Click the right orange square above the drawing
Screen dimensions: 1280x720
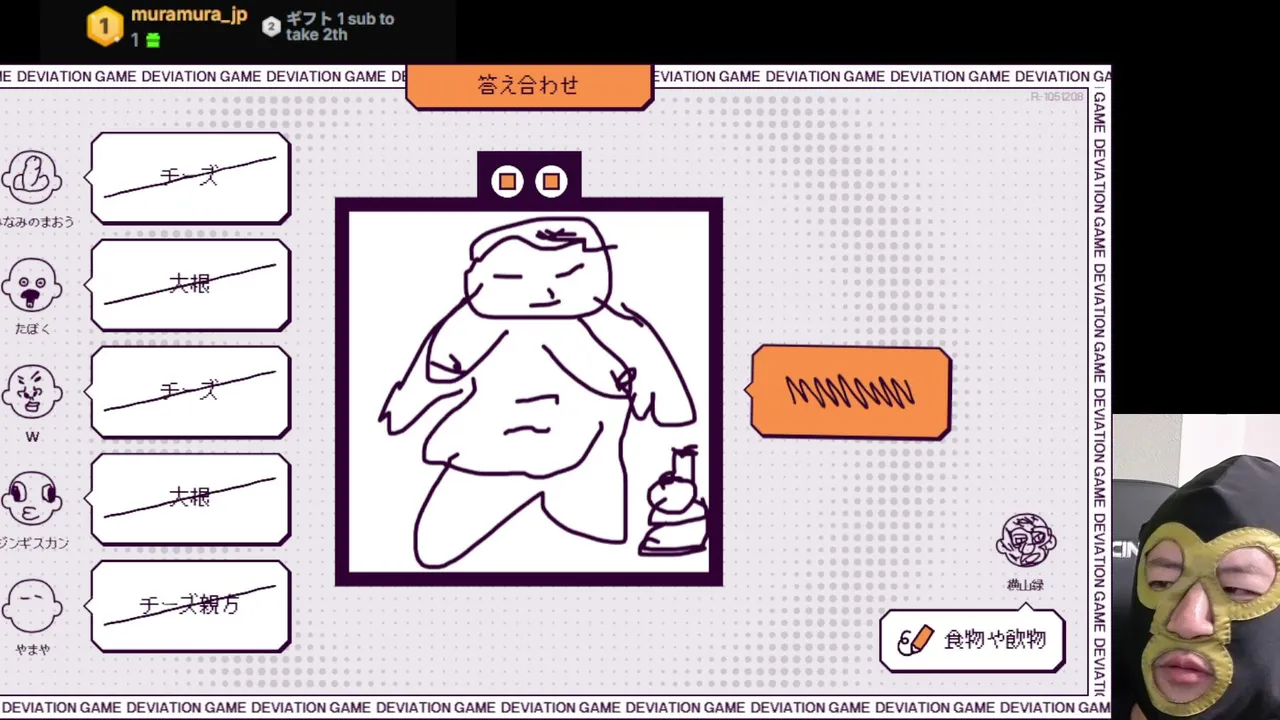coord(551,181)
